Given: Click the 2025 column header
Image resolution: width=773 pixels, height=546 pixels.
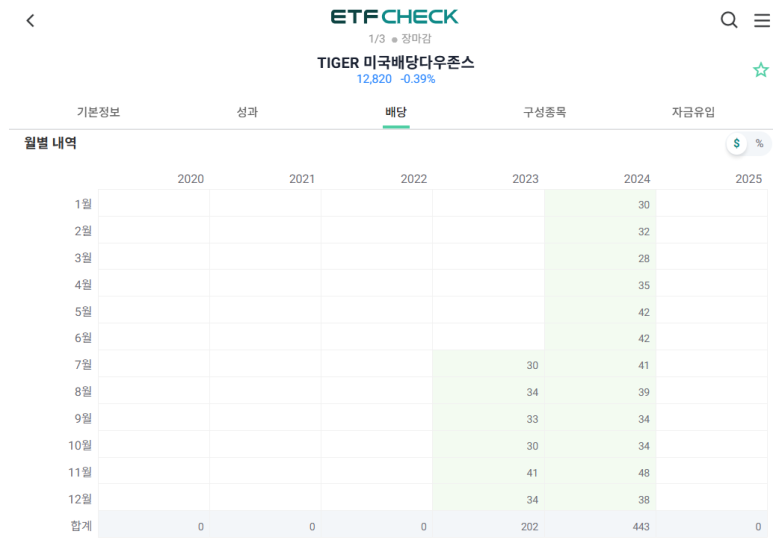Looking at the screenshot, I should (x=749, y=179).
